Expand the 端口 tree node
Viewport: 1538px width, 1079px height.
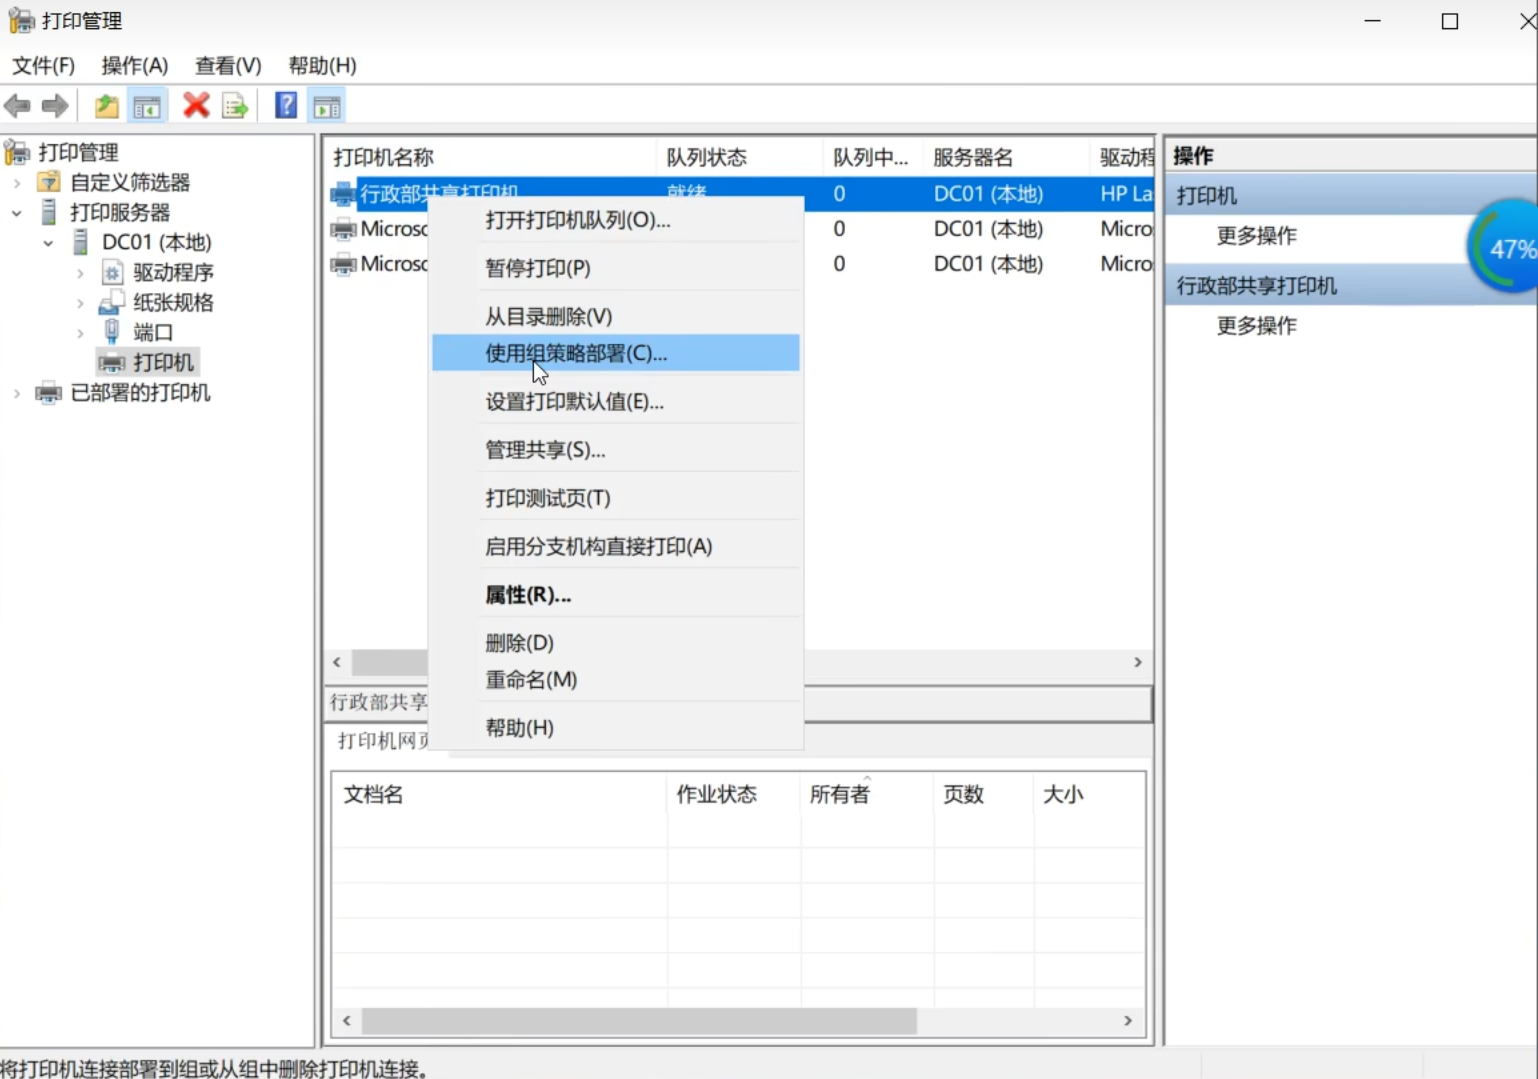[80, 333]
